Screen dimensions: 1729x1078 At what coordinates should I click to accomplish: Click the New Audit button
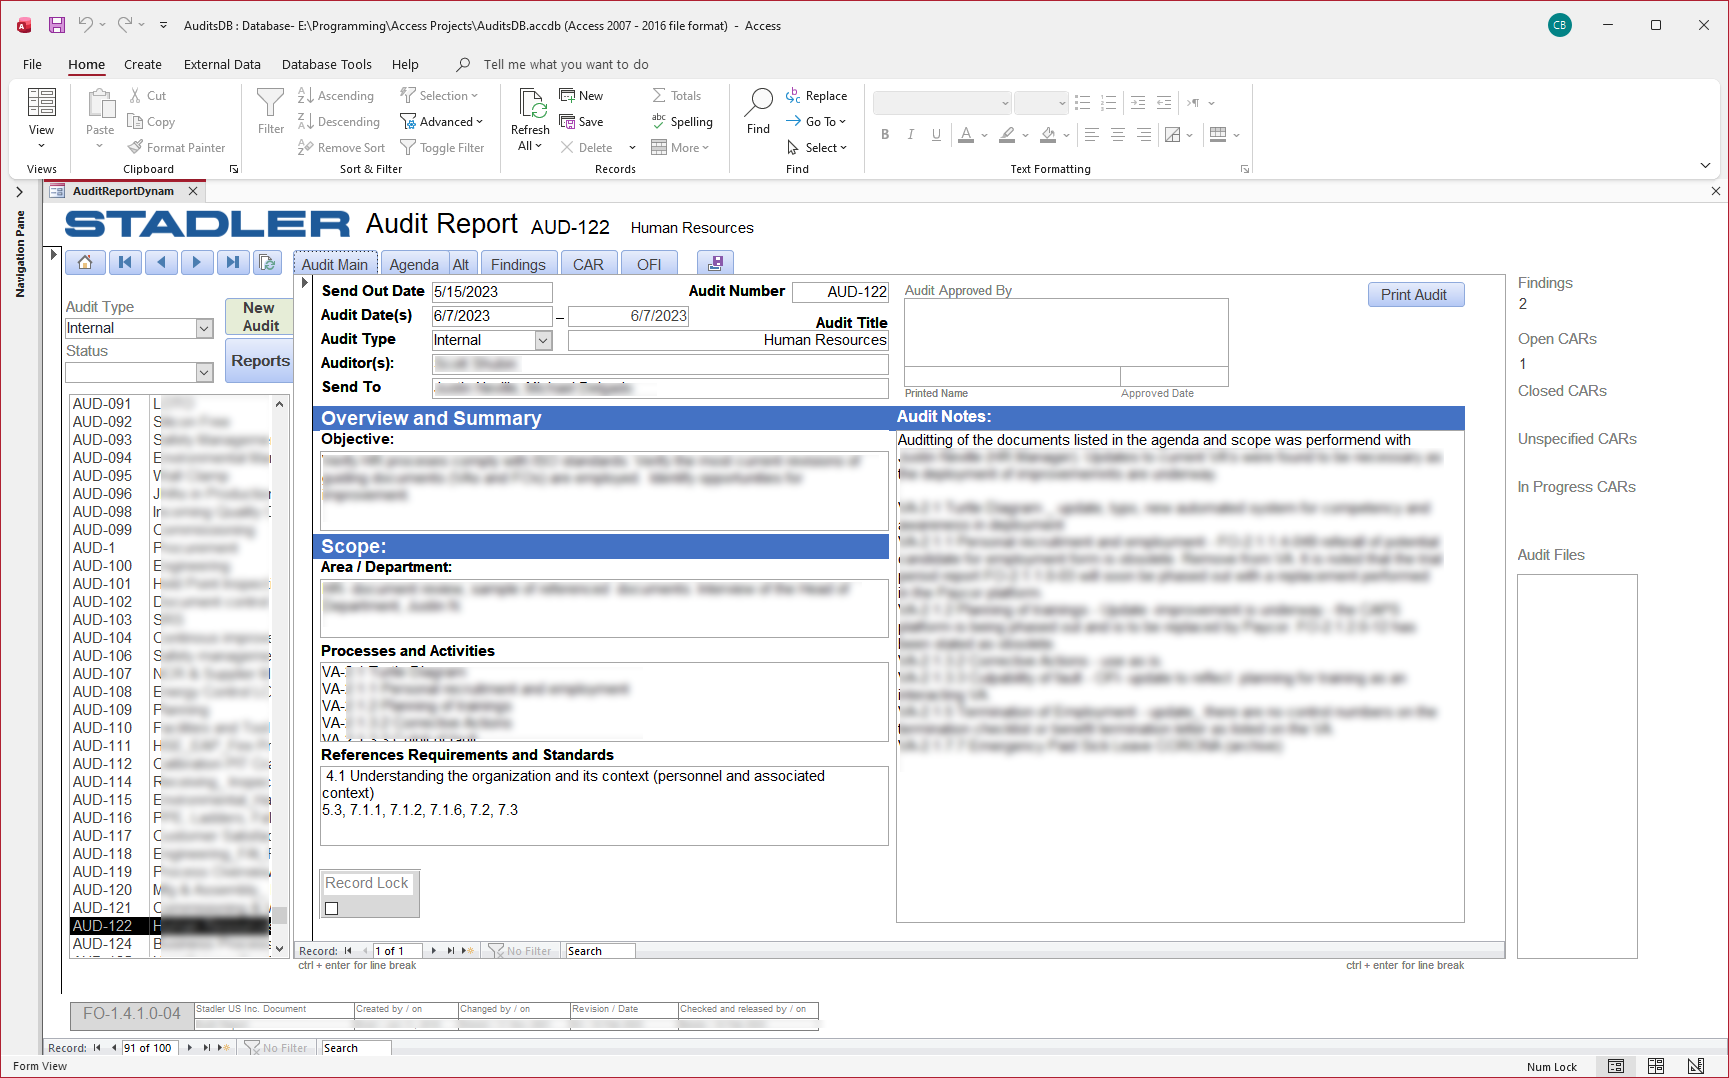[259, 317]
